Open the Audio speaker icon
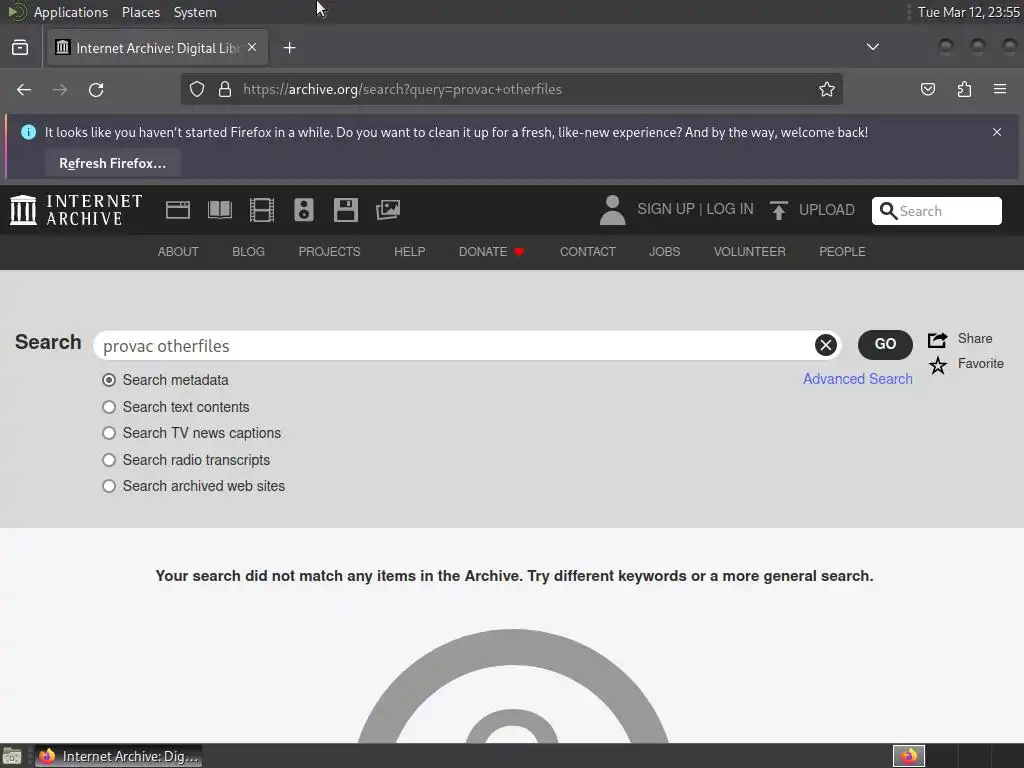Viewport: 1024px width, 768px height. tap(304, 210)
